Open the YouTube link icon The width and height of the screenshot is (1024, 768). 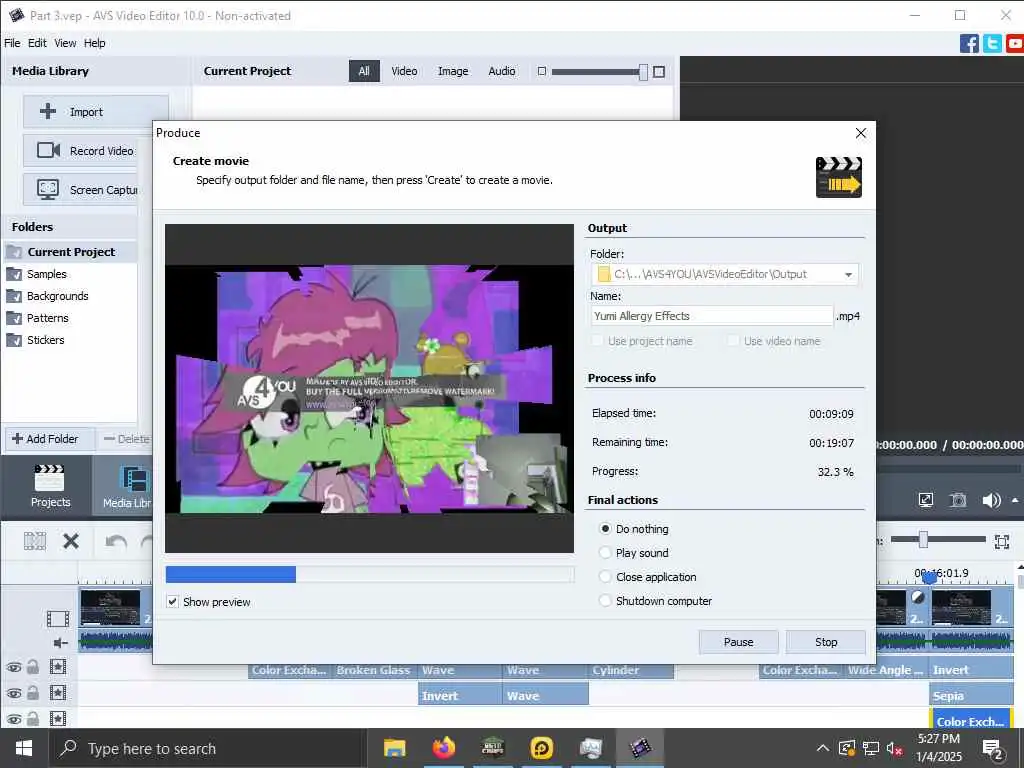coord(1015,44)
